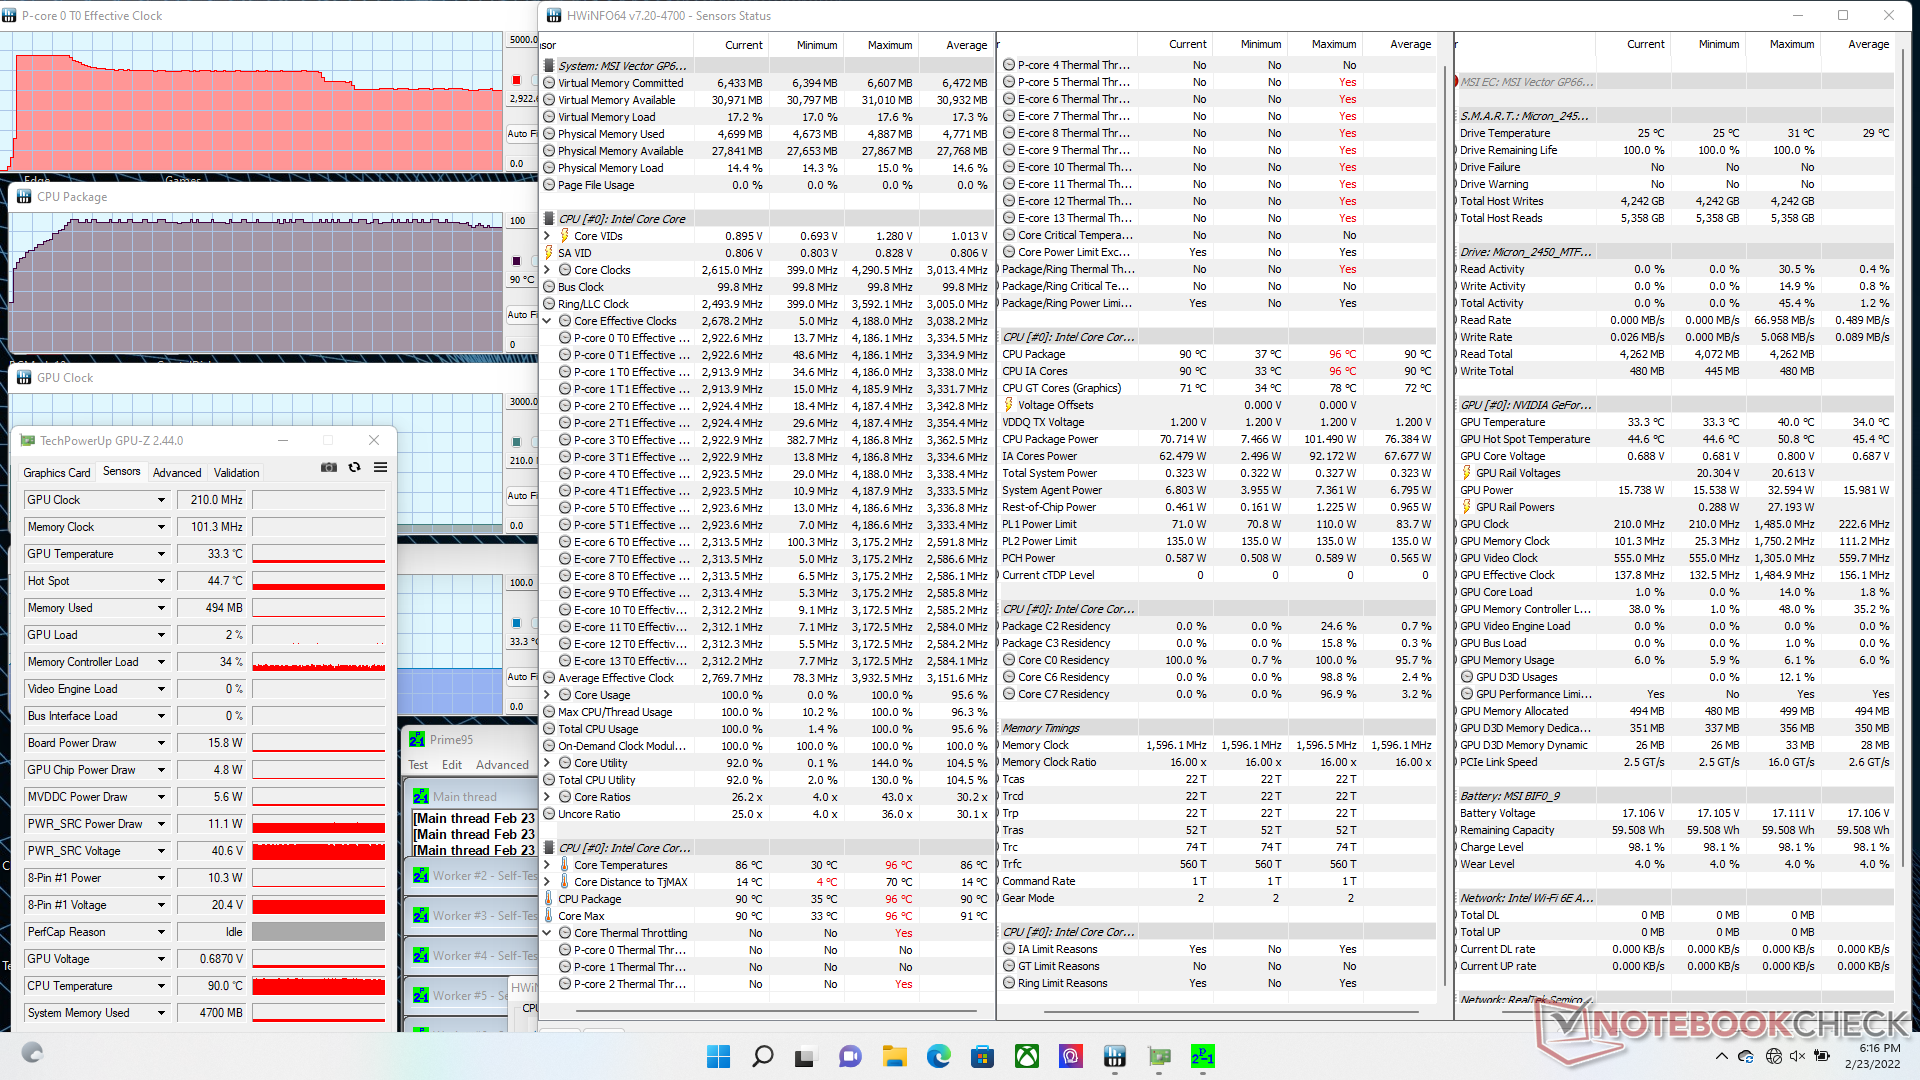The image size is (1920, 1080).
Task: Click Core VIDs lightning icon
Action: [x=565, y=236]
